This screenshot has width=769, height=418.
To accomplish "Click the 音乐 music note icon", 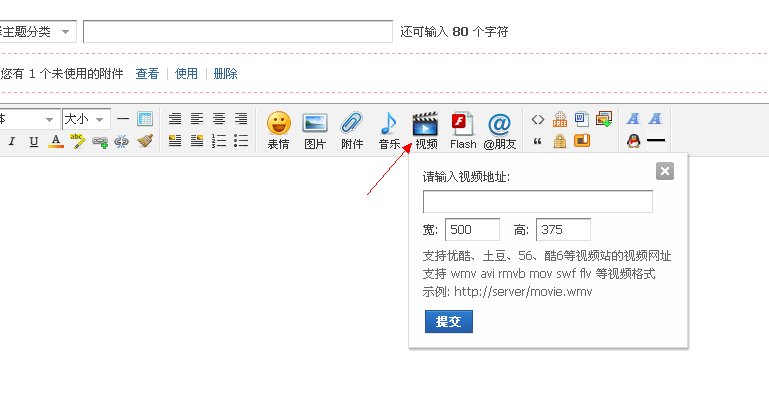I will pos(389,130).
